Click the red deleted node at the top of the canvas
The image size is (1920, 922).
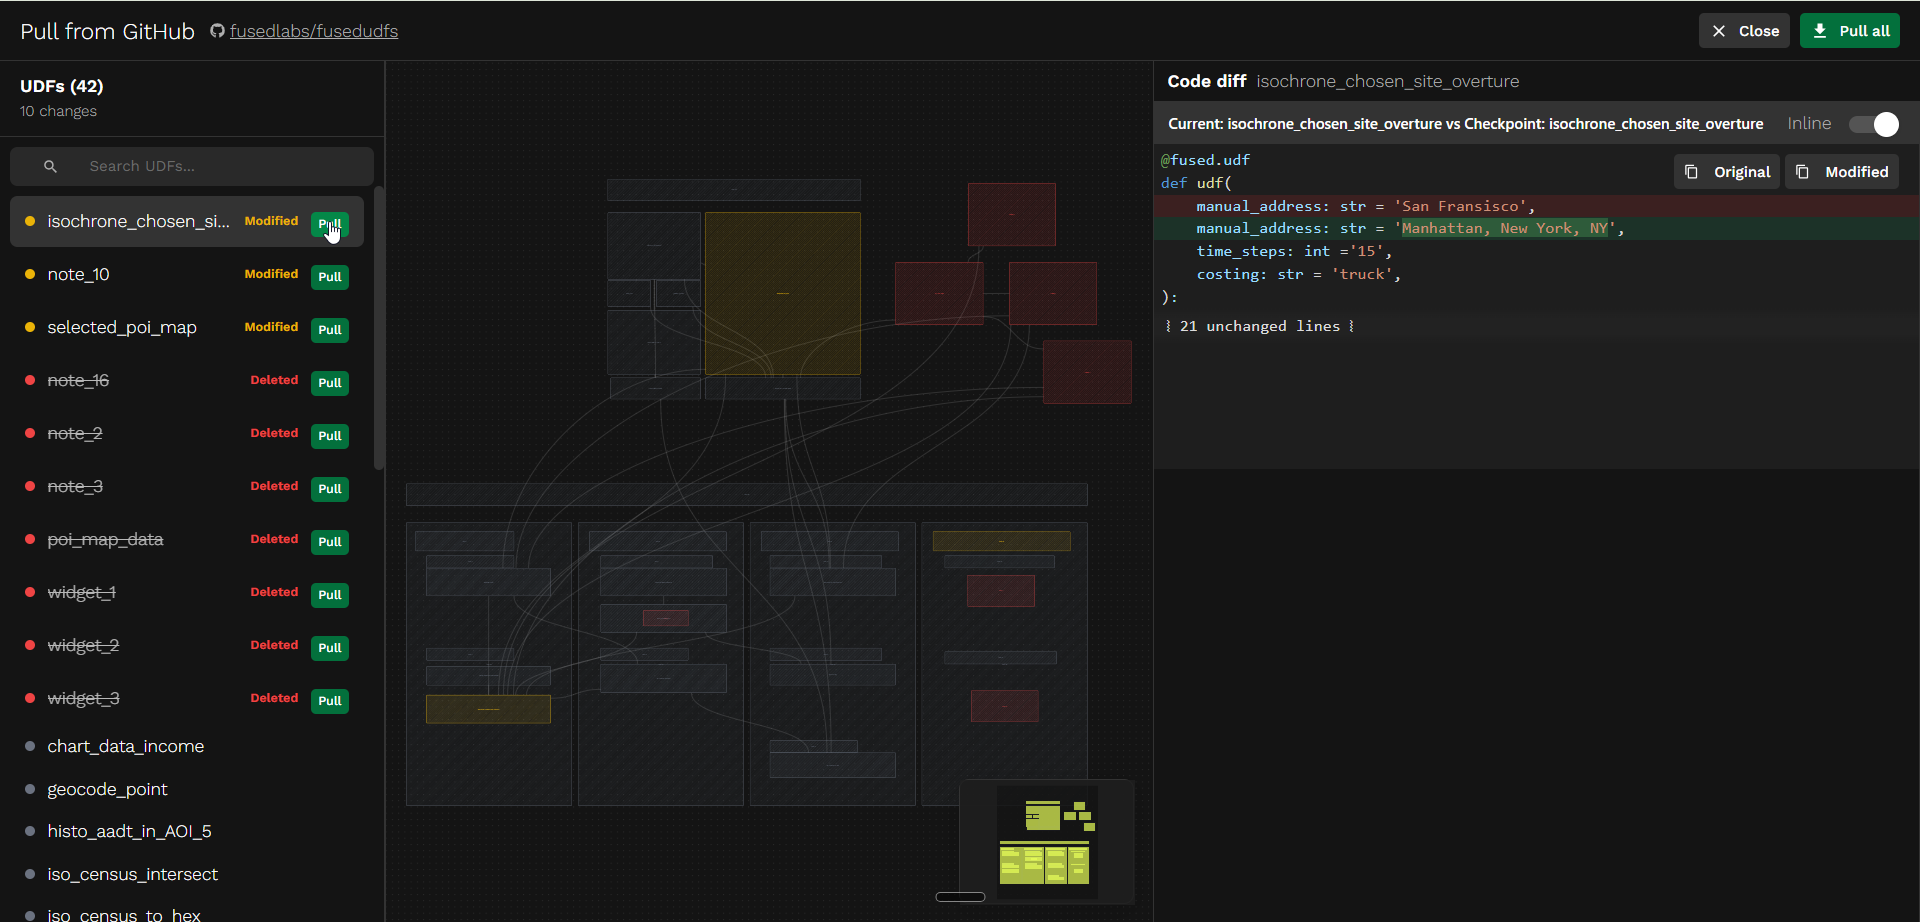click(x=1011, y=214)
